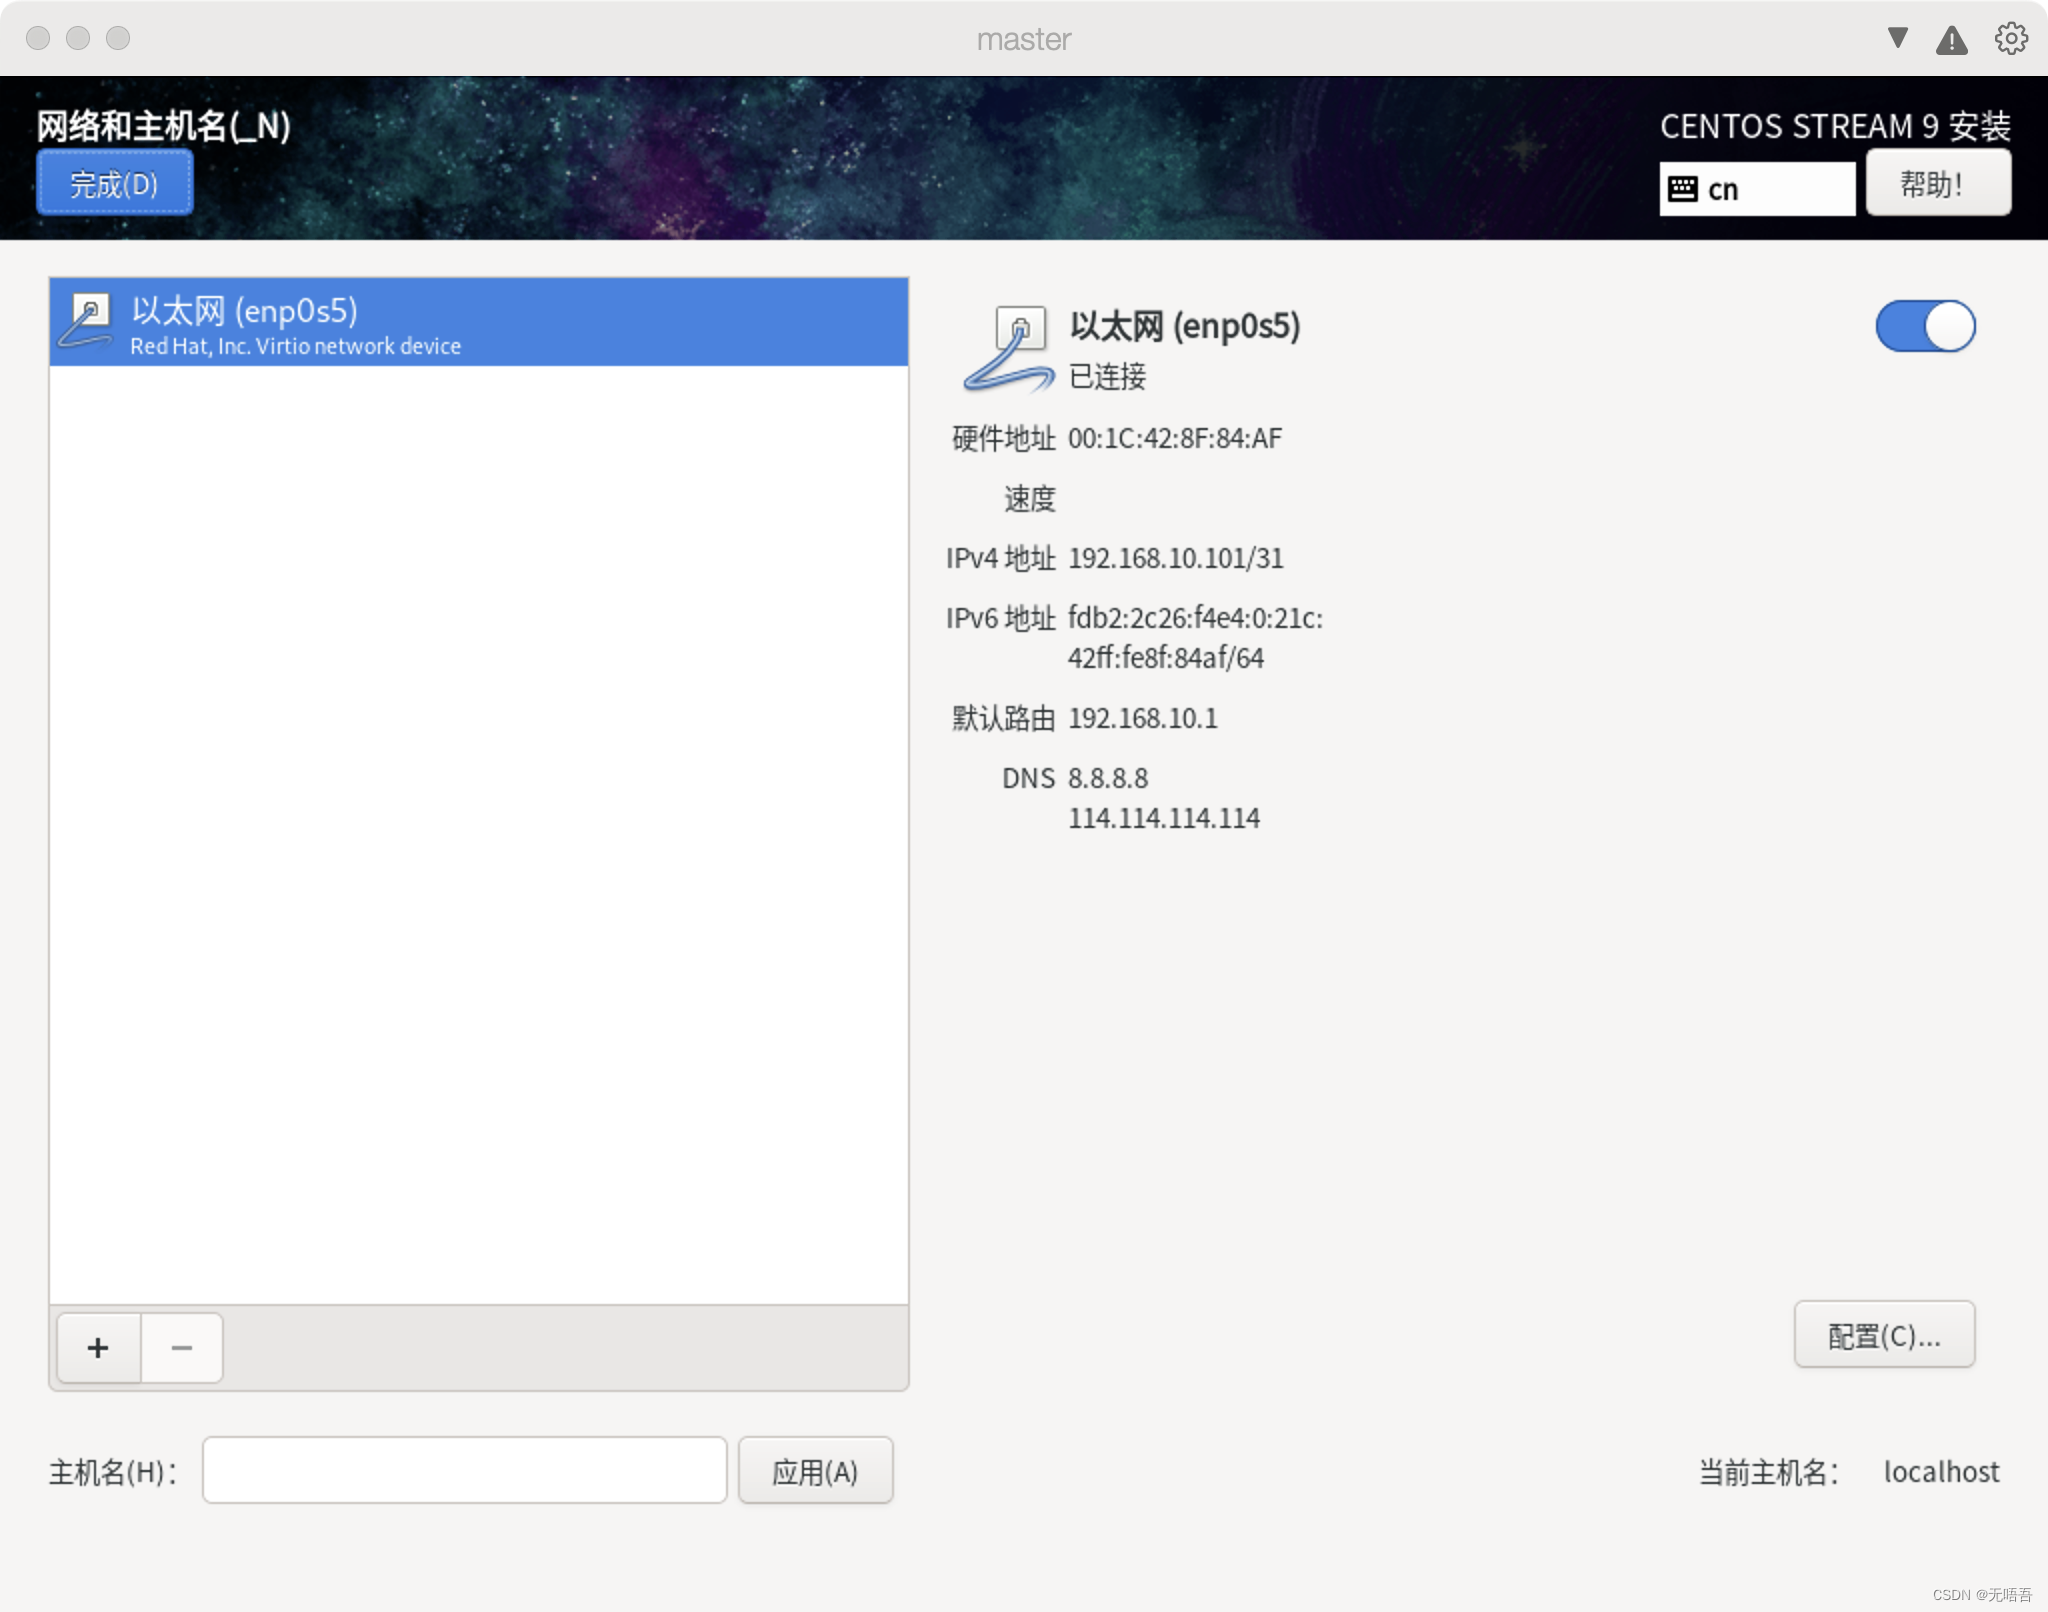Viewport: 2048px width, 1612px height.
Task: Focus the 主机名(H) hostname input field
Action: 464,1471
